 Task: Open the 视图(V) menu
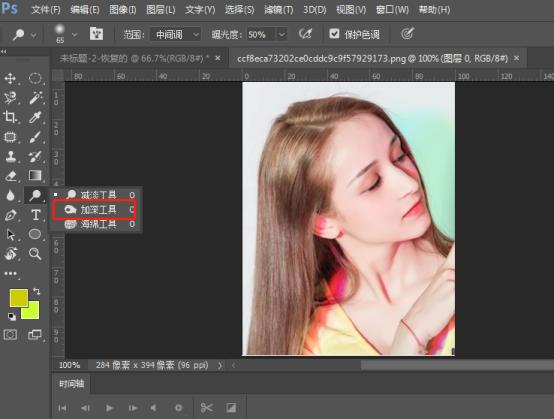coord(351,10)
